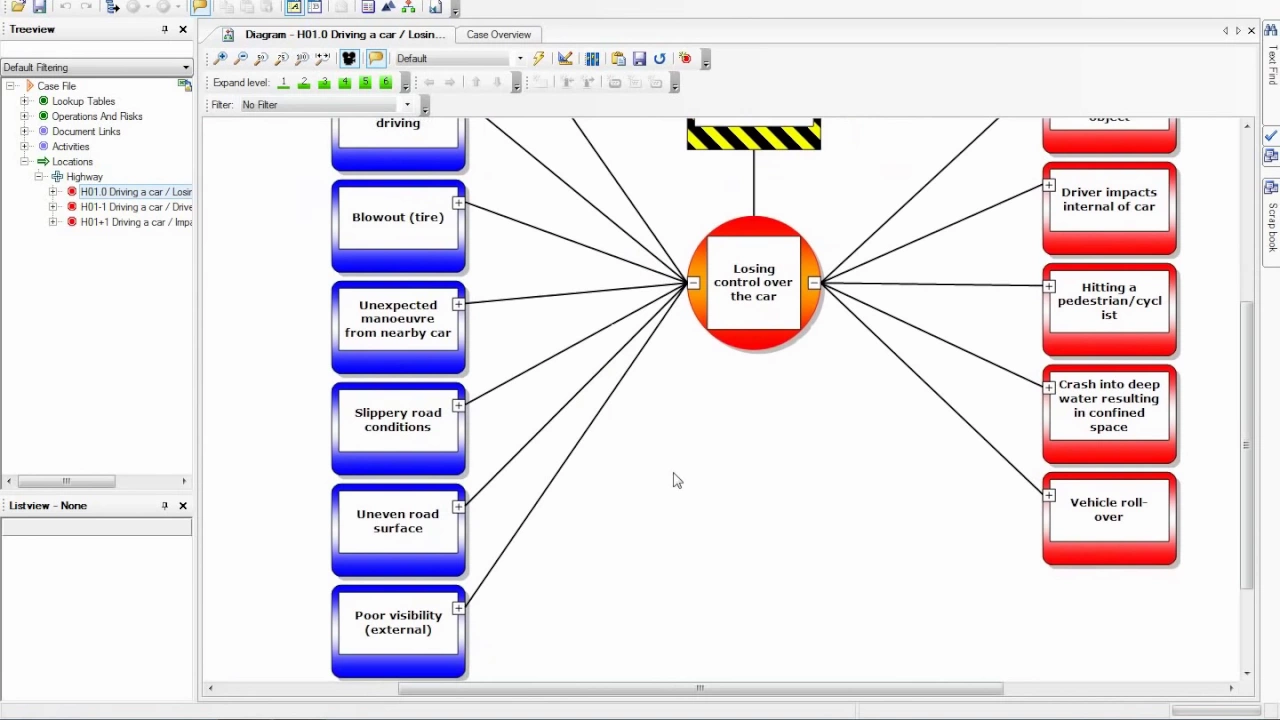Click the diagram horizontal scrollbar thumb
Image resolution: width=1280 pixels, height=720 pixels.
coord(700,688)
